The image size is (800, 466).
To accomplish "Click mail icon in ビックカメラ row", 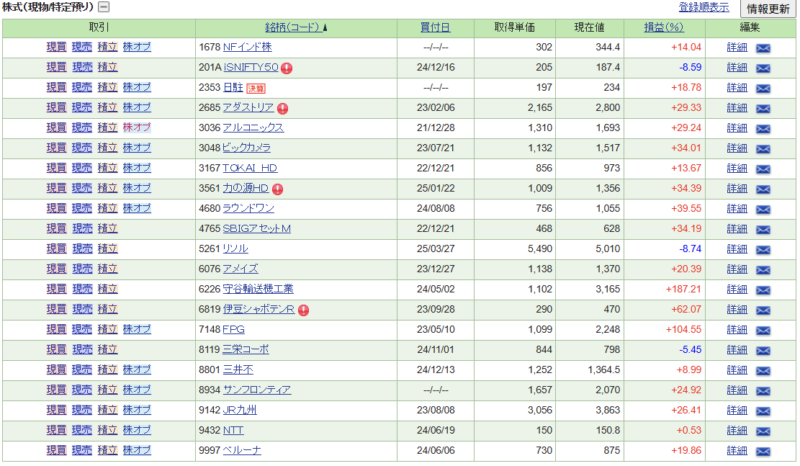I will point(763,149).
